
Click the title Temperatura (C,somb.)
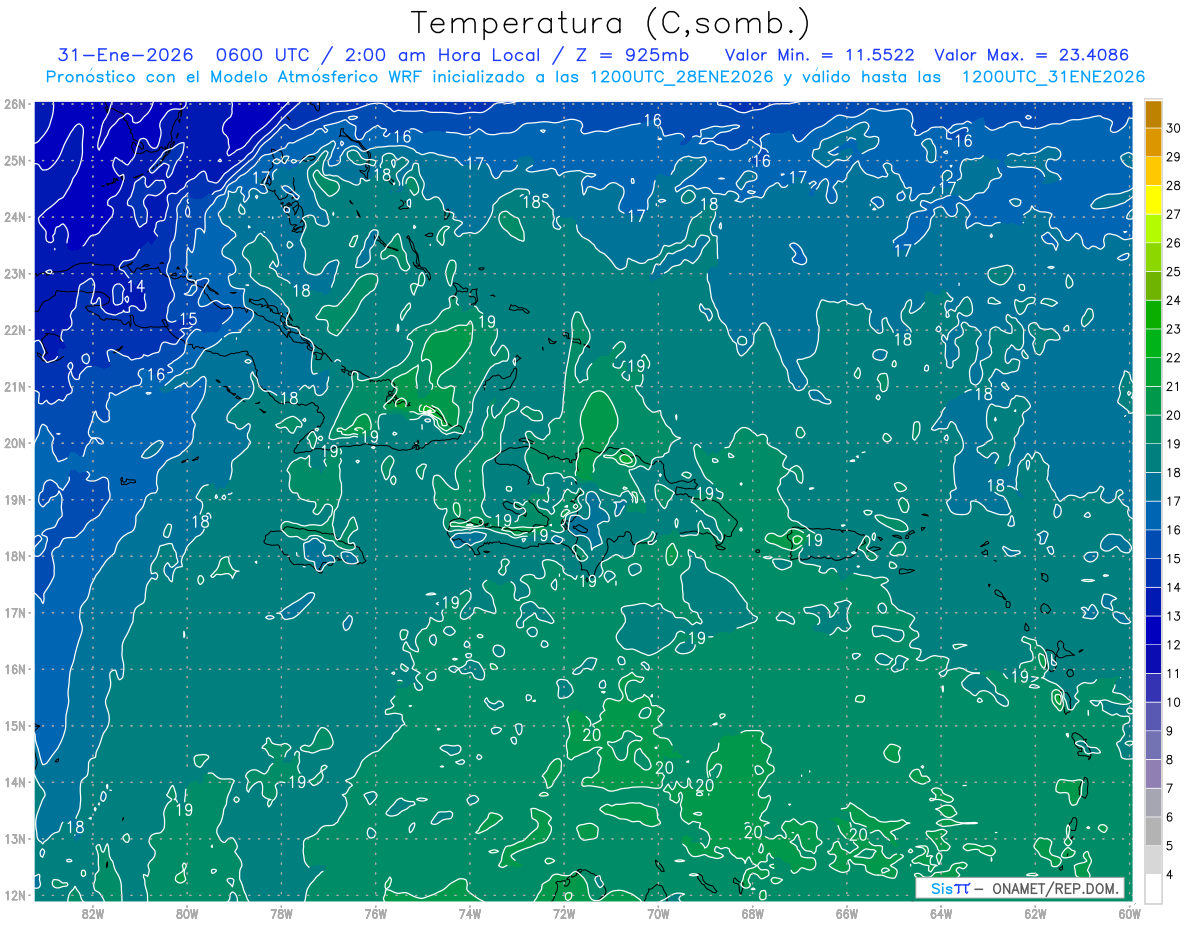tap(611, 23)
